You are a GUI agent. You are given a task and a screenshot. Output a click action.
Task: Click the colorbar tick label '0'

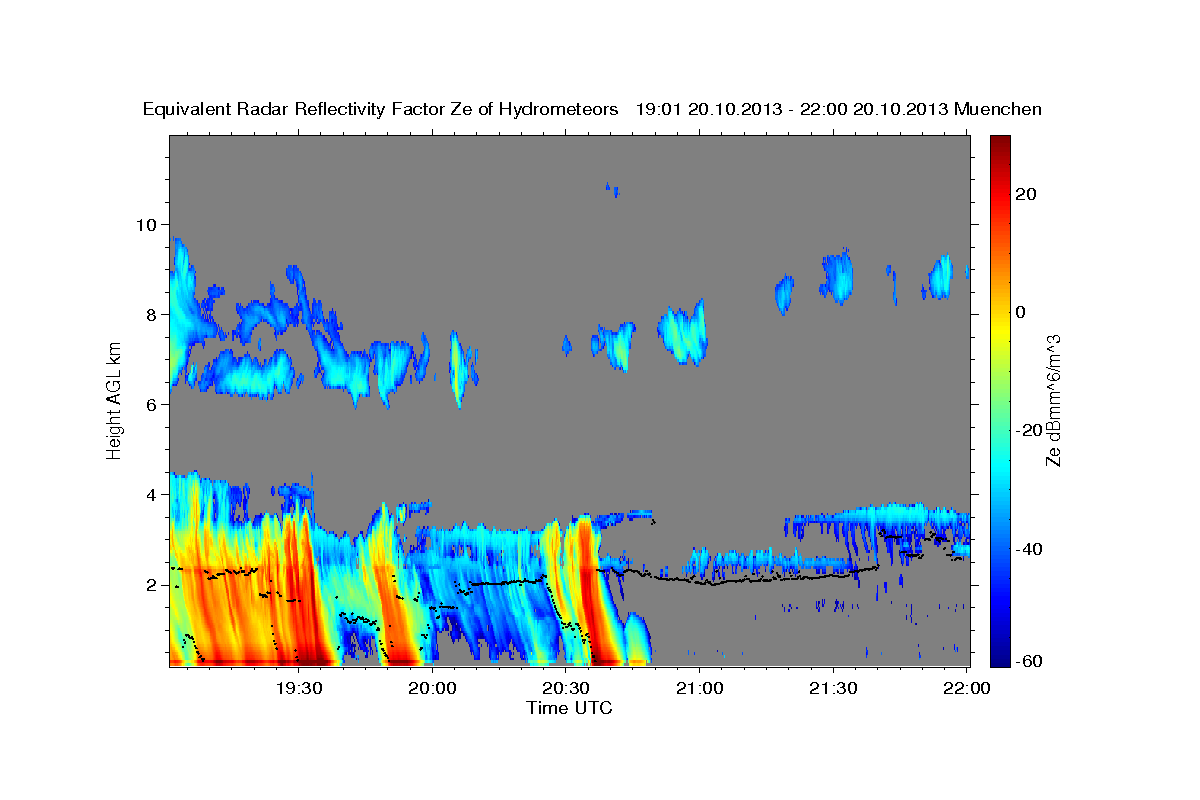tap(1020, 312)
